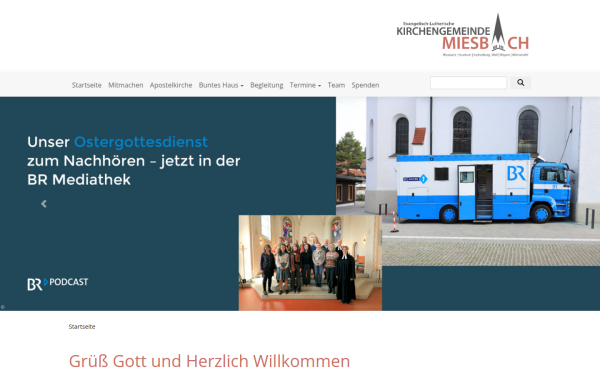Click the 'BR Mediathek' slide text

79,179
